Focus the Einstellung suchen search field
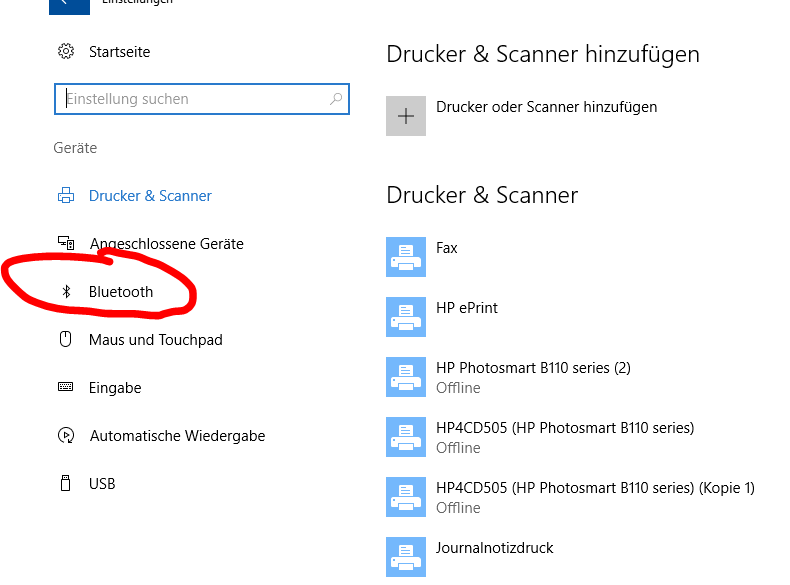This screenshot has height=585, width=790. tap(202, 99)
